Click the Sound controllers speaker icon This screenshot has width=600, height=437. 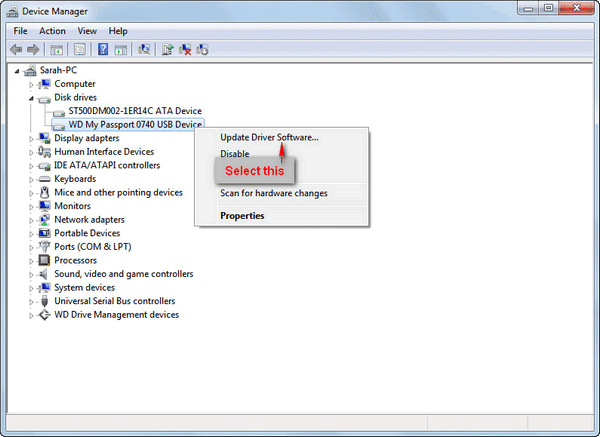(x=44, y=274)
